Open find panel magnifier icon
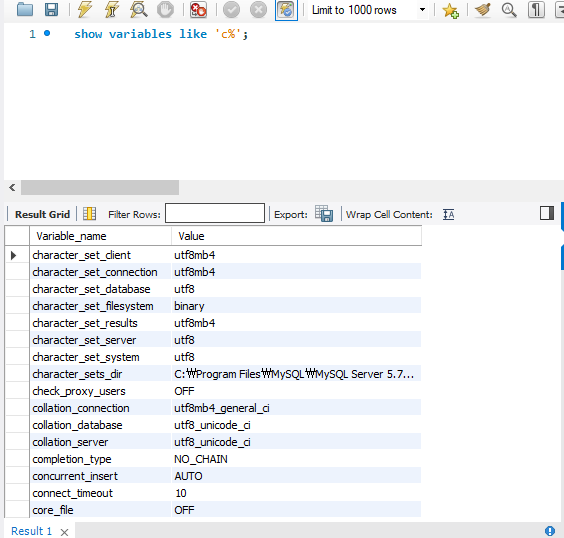The width and height of the screenshot is (564, 538). coord(509,10)
